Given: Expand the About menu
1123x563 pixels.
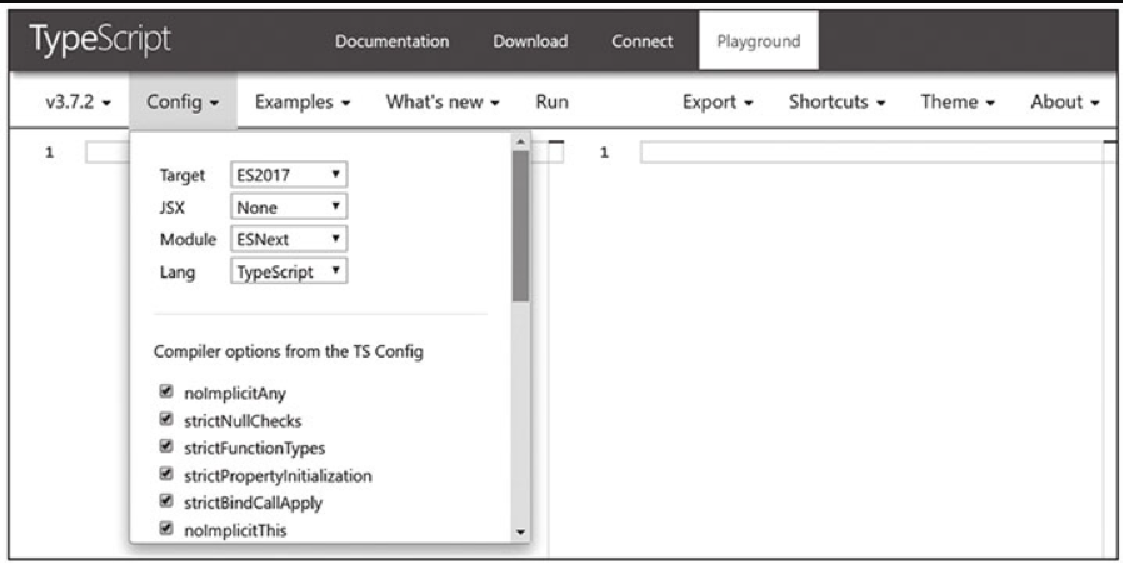Looking at the screenshot, I should coord(1064,102).
